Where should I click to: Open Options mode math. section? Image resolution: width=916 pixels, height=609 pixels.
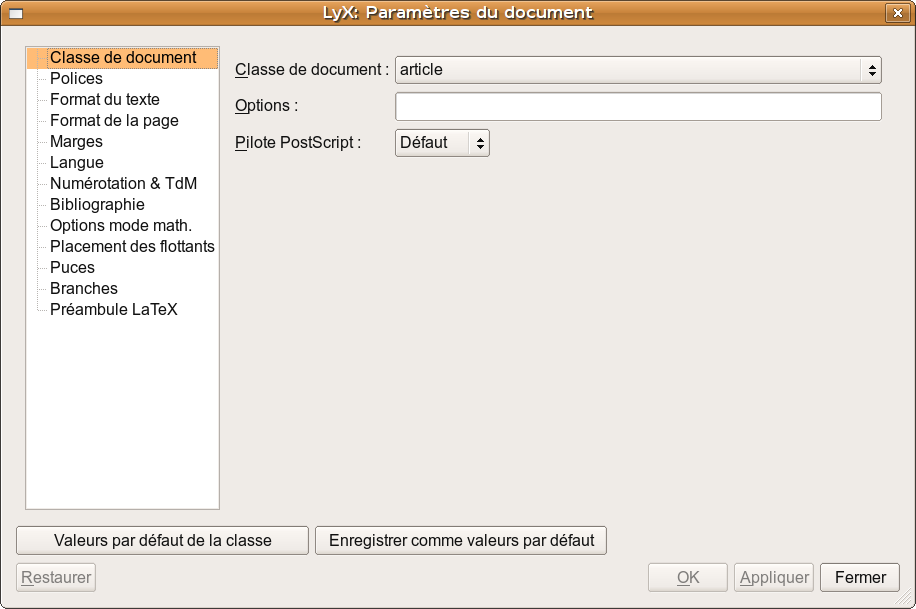(x=120, y=225)
